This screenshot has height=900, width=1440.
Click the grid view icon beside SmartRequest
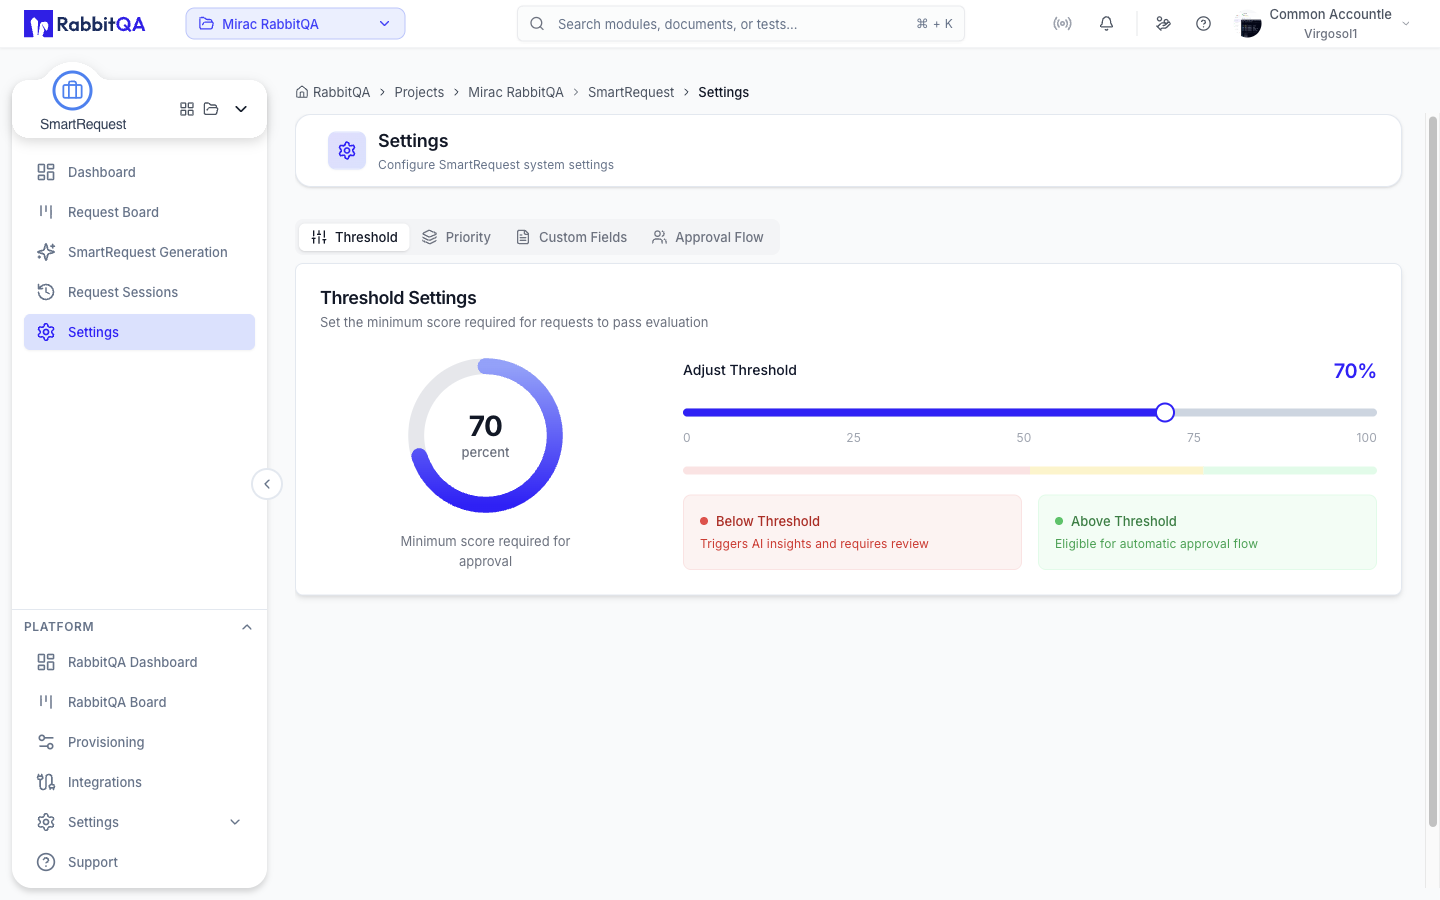pyautogui.click(x=187, y=109)
